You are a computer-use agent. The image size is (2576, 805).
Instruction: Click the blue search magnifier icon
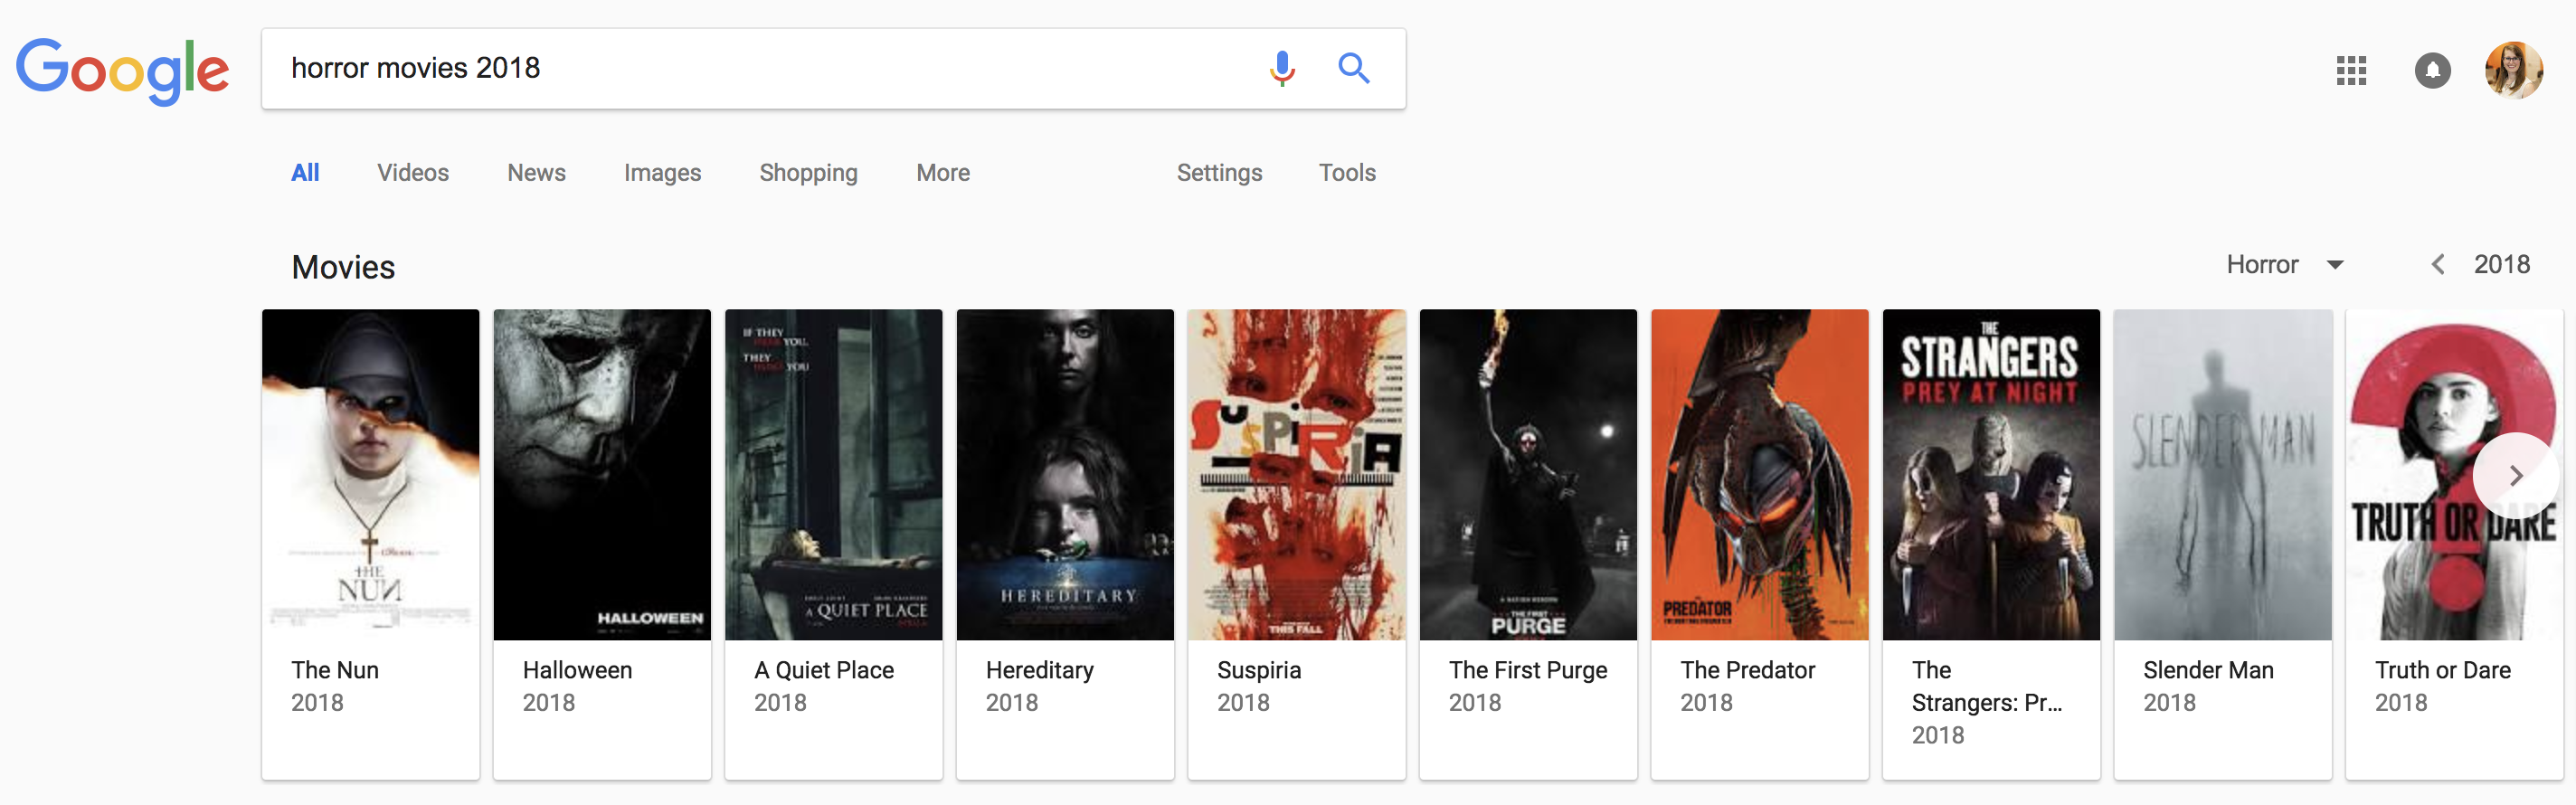1354,68
